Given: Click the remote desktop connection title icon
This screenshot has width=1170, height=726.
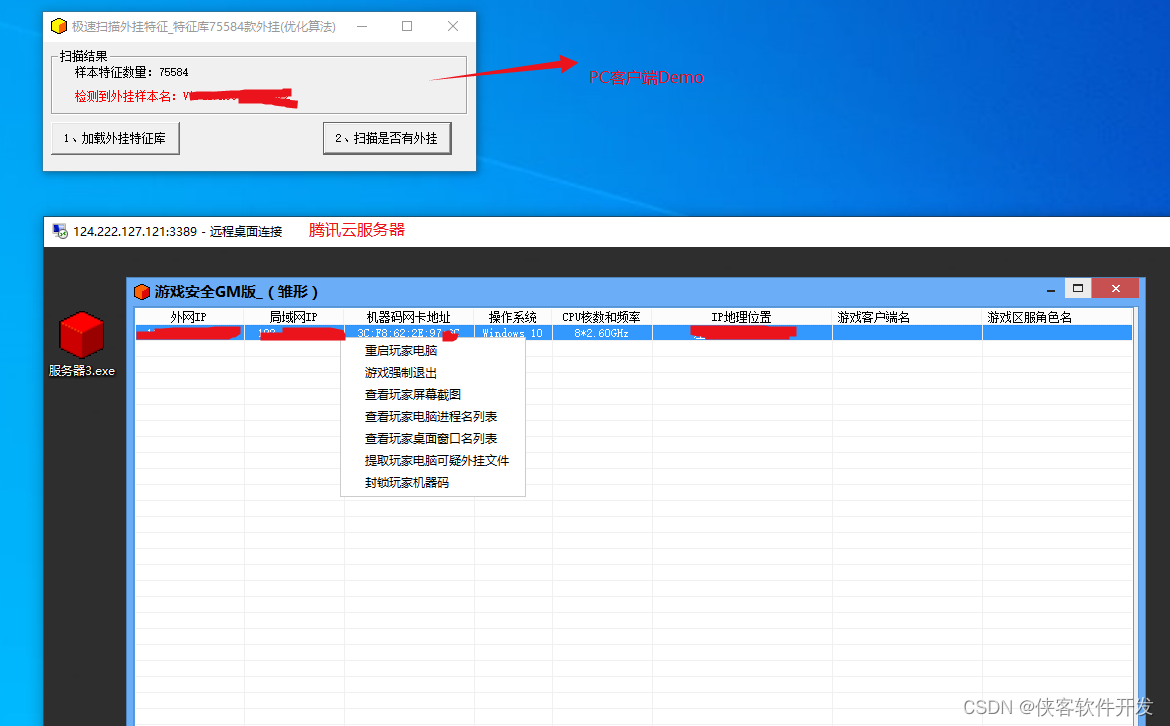Looking at the screenshot, I should point(60,231).
